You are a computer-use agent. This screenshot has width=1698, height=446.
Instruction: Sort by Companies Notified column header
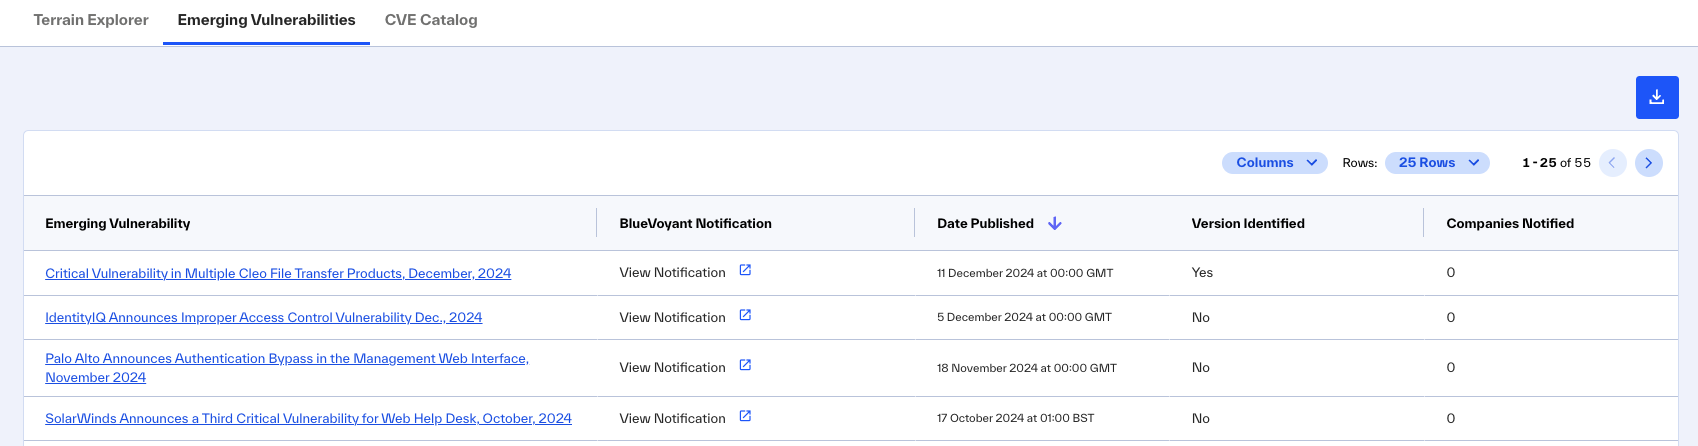[x=1510, y=223]
